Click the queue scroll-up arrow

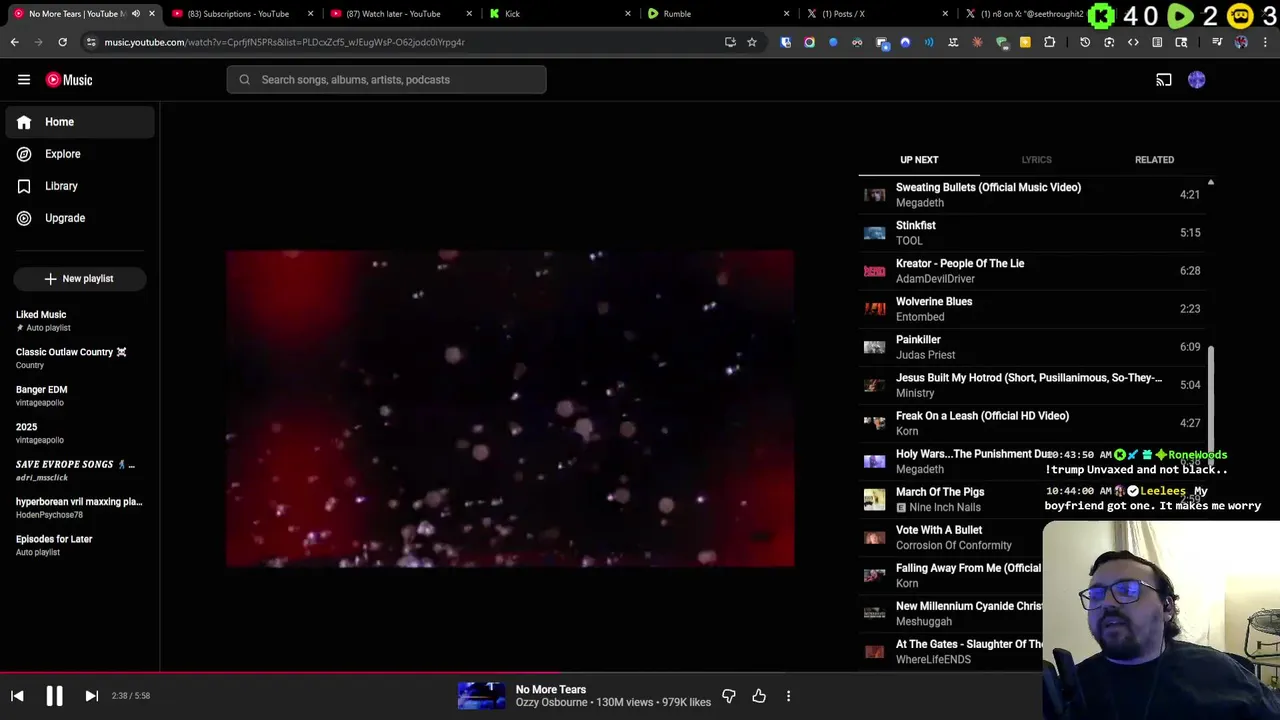[1211, 183]
